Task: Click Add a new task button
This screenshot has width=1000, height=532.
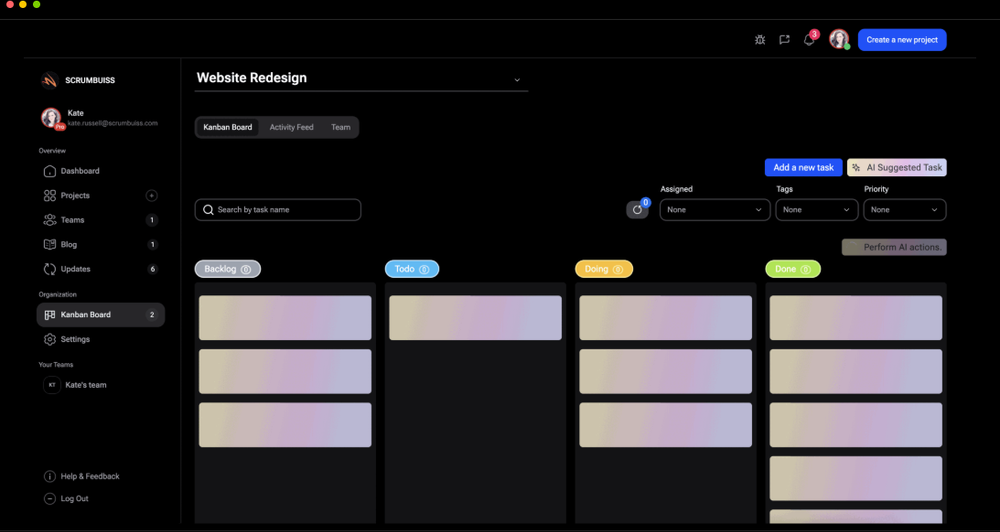Action: tap(804, 168)
